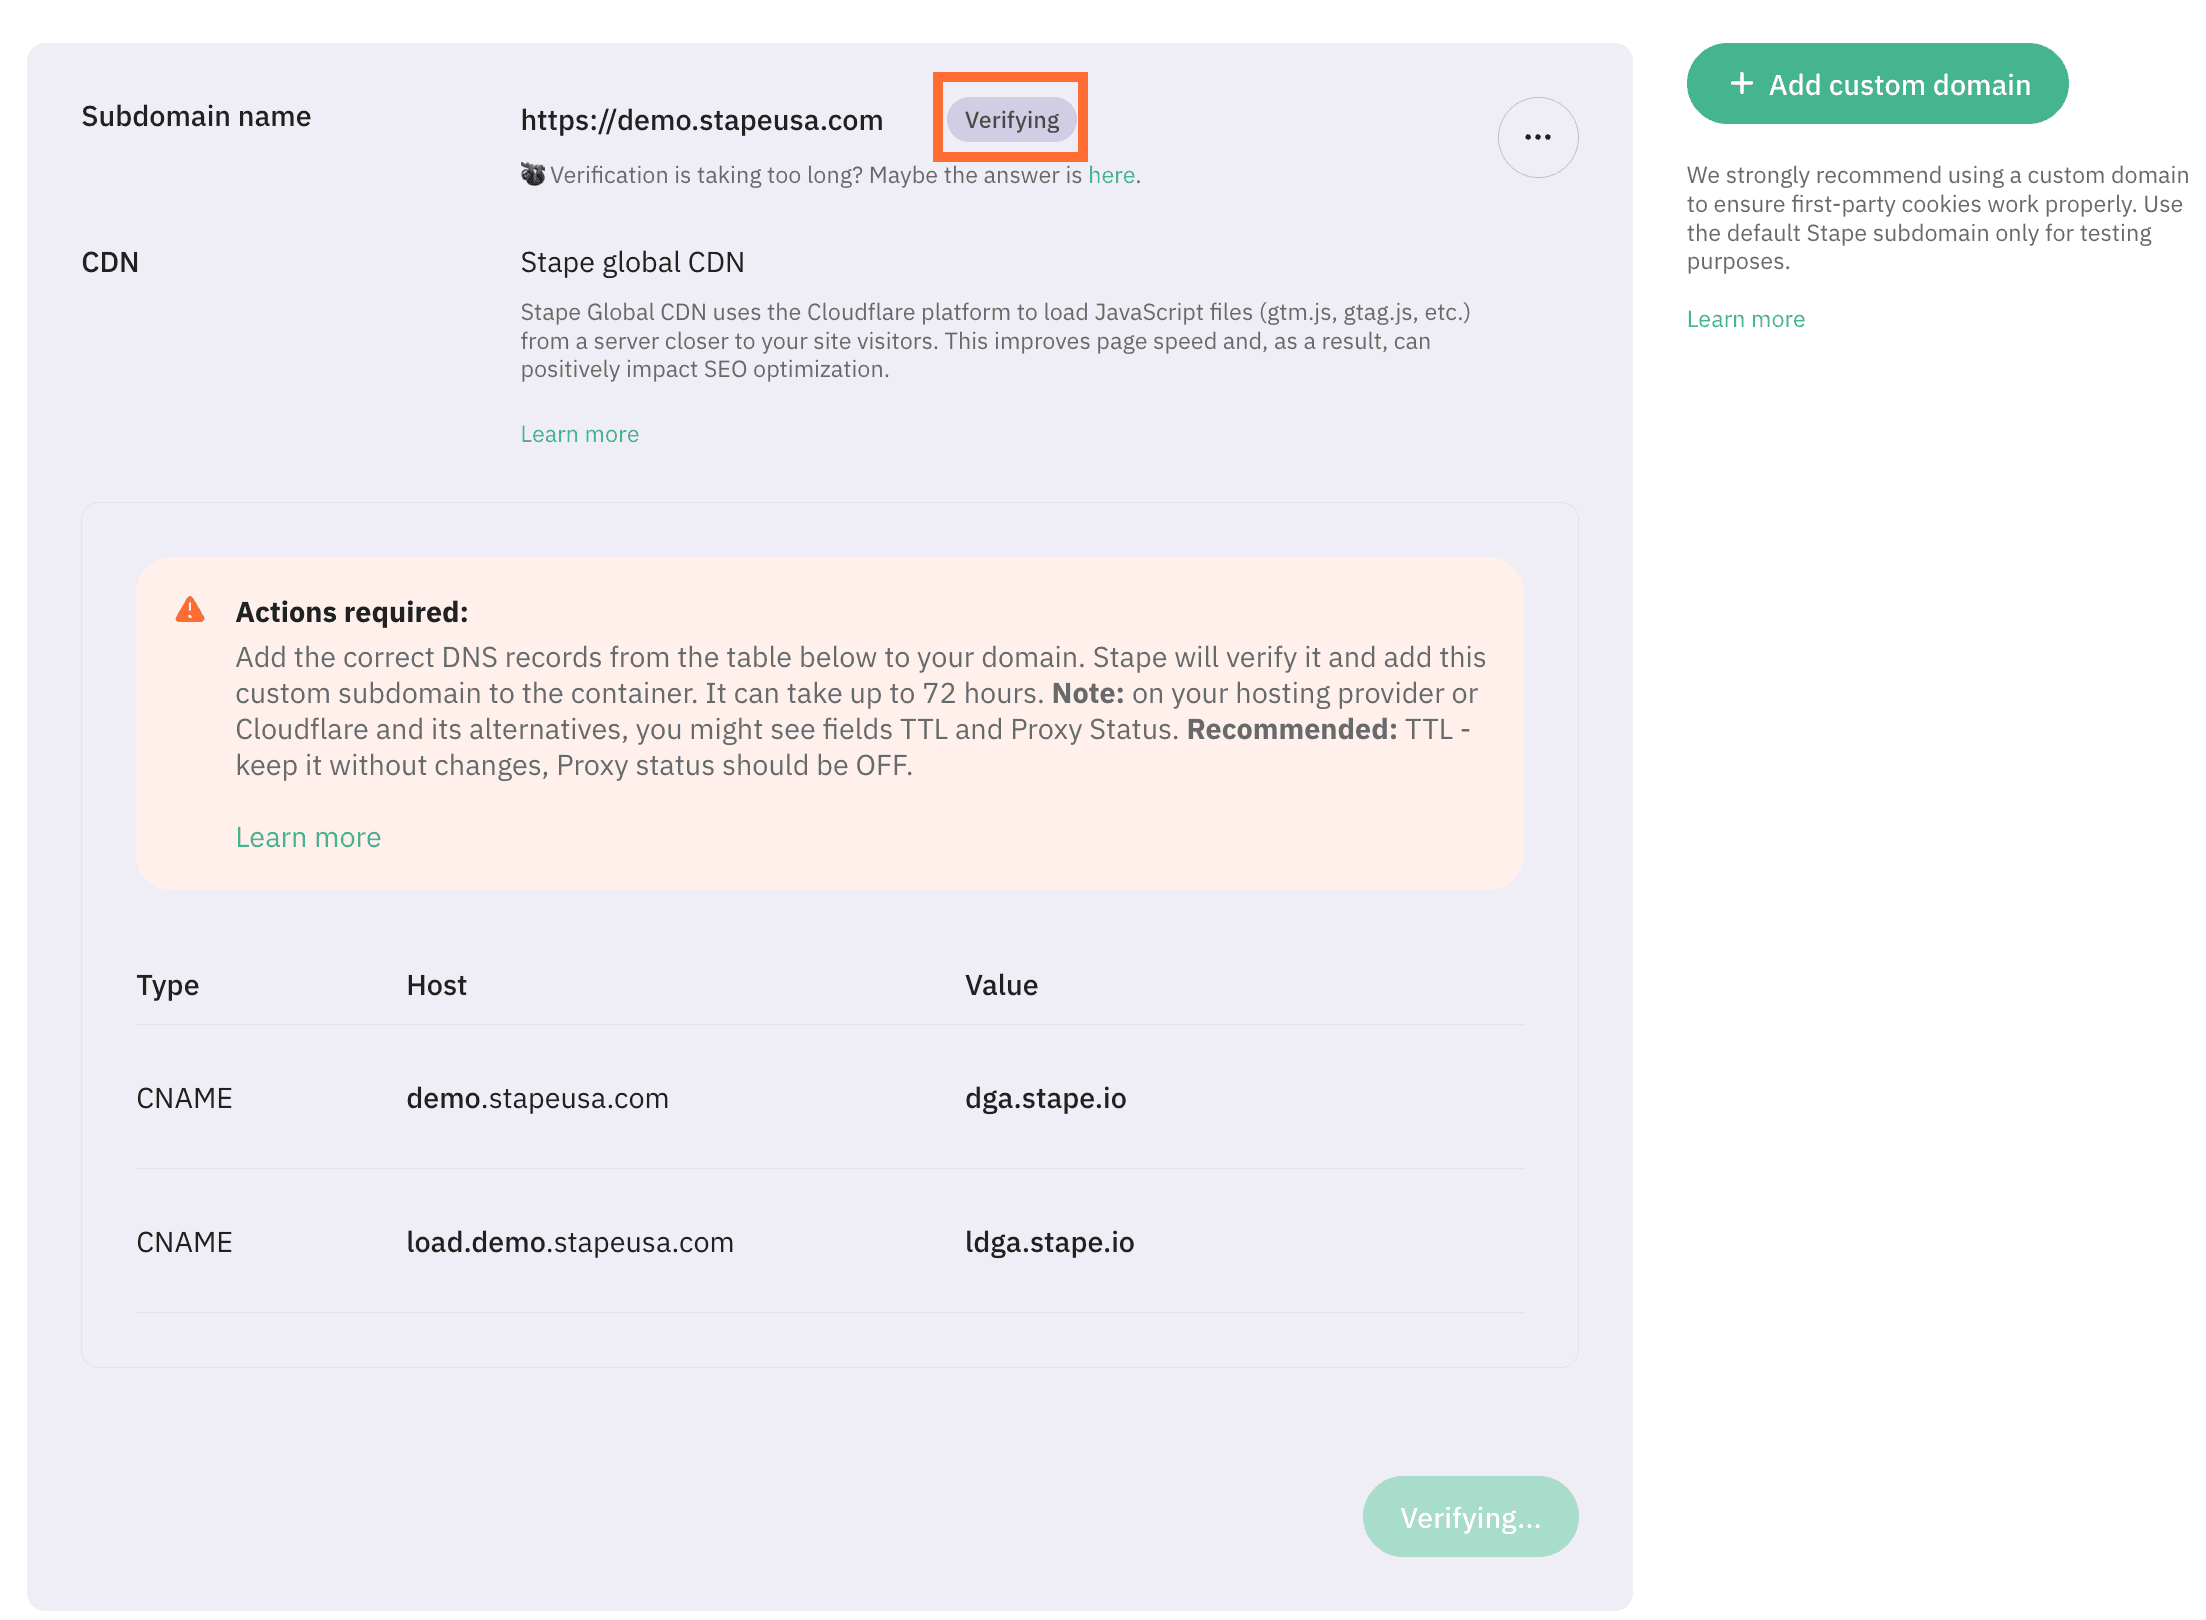Click the 'here' verification help link
This screenshot has height=1620, width=2206.
click(1111, 174)
